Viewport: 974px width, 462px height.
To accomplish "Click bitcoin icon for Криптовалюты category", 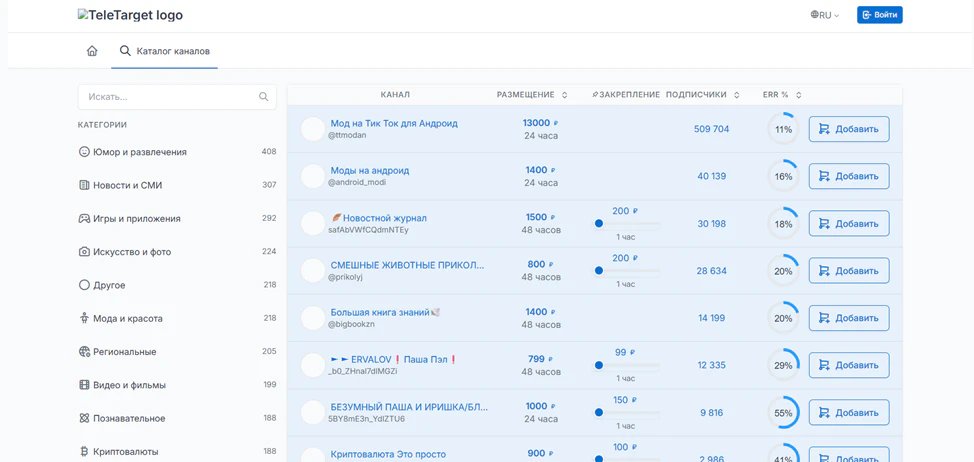I will click(x=84, y=451).
